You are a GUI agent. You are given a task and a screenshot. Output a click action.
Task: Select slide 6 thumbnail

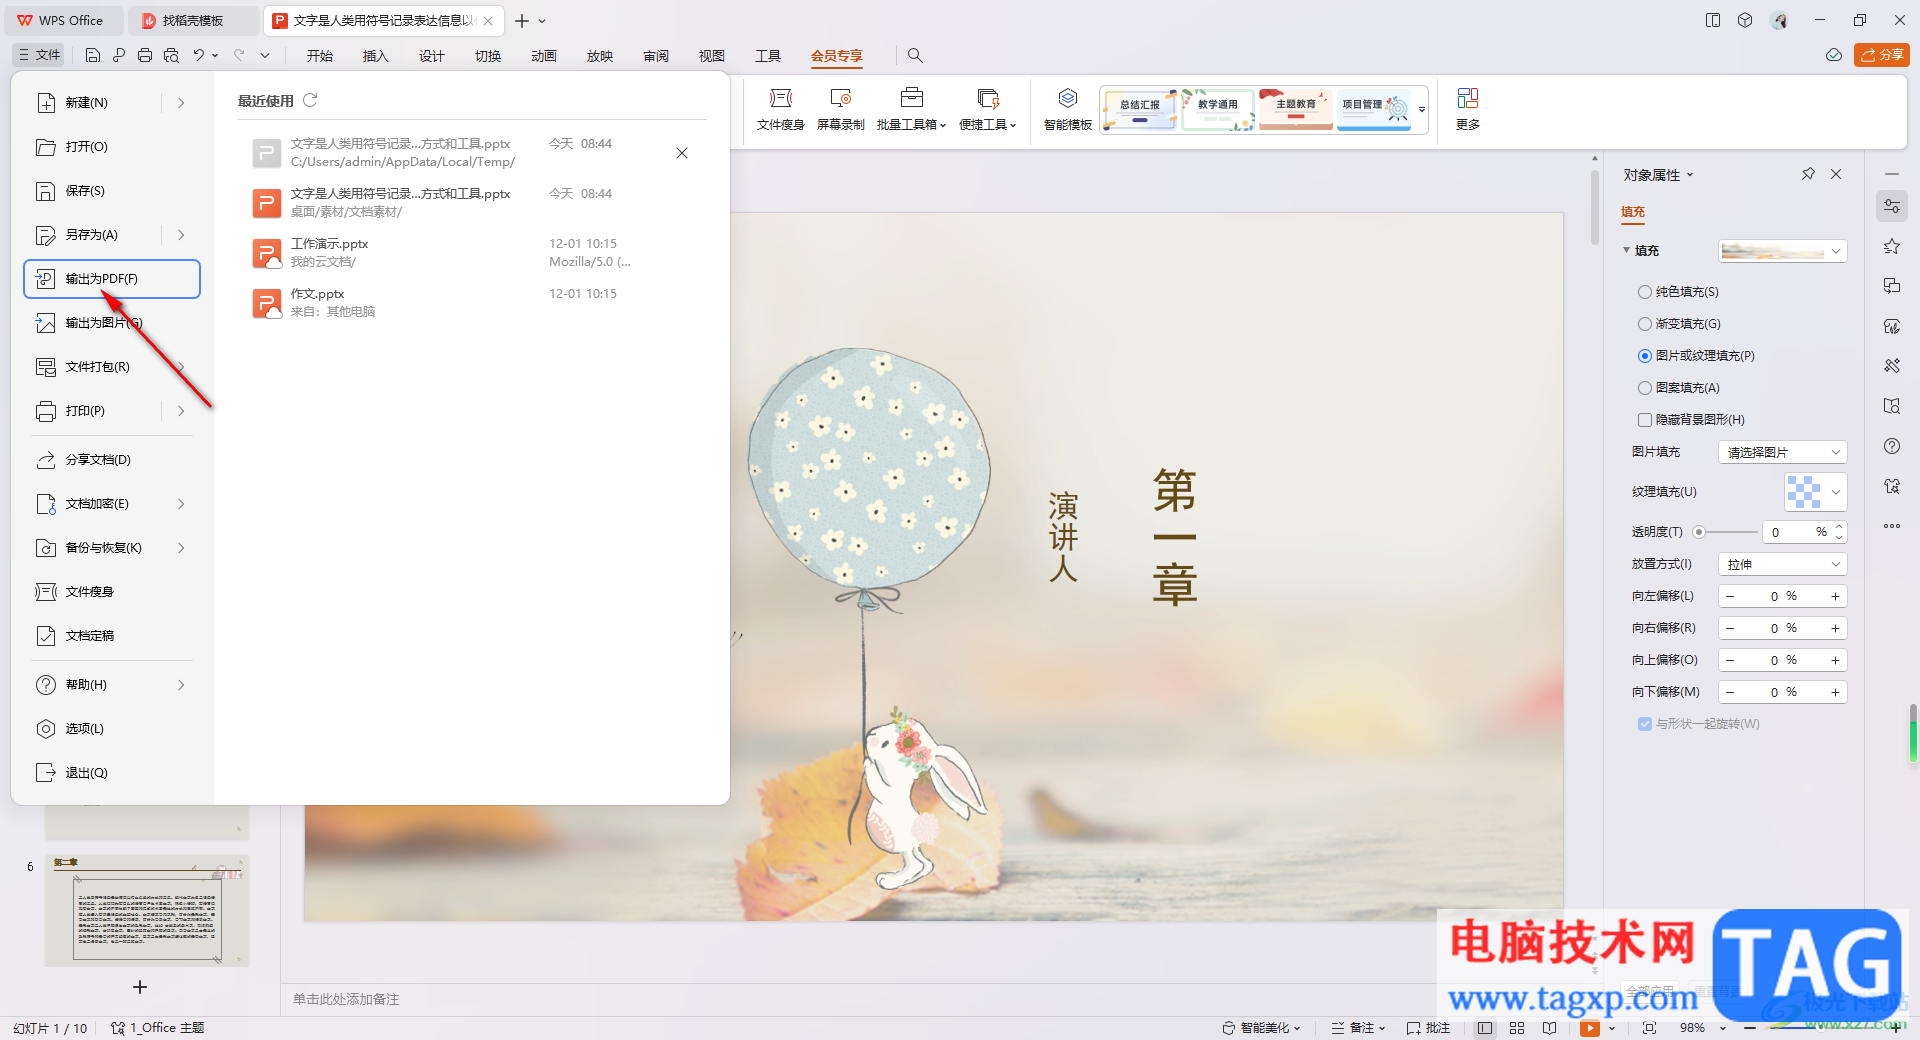point(147,910)
